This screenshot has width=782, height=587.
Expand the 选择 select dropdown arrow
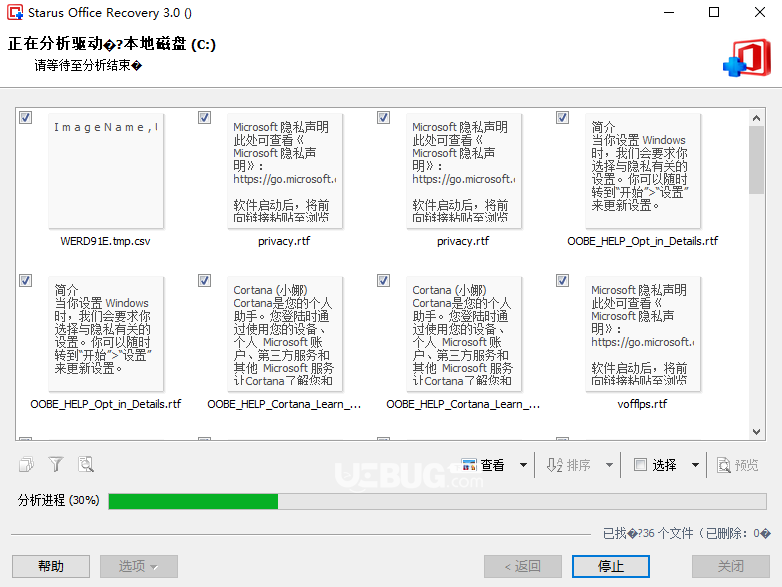(x=695, y=465)
